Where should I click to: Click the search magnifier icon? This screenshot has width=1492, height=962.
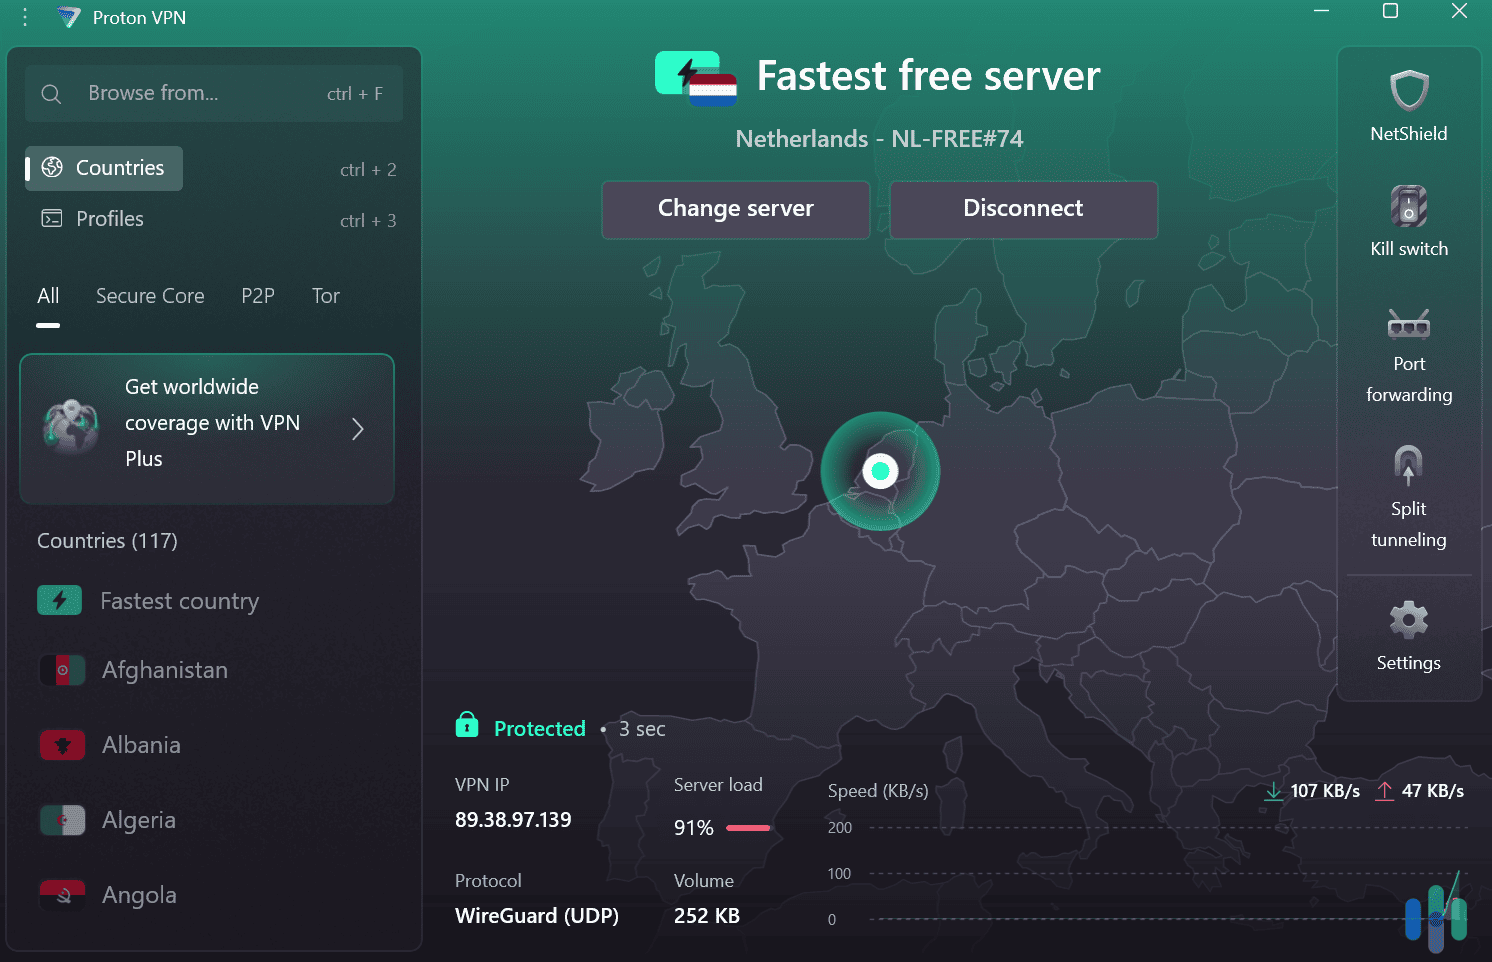pos(51,93)
